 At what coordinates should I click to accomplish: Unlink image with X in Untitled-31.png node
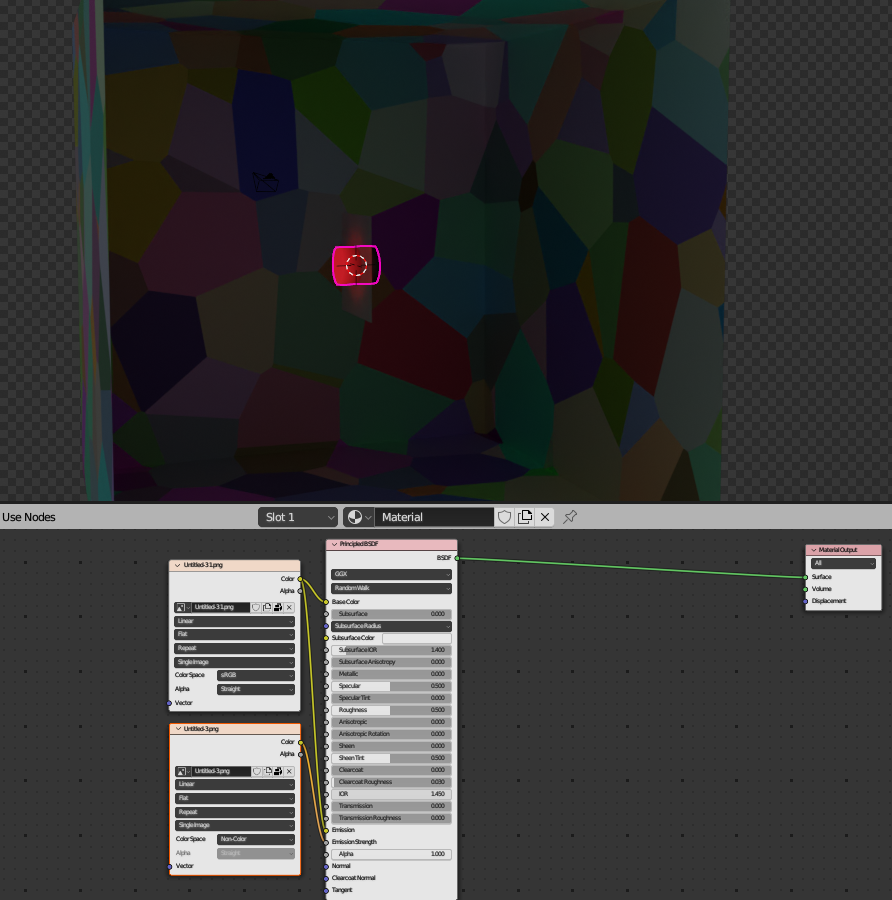click(x=289, y=607)
